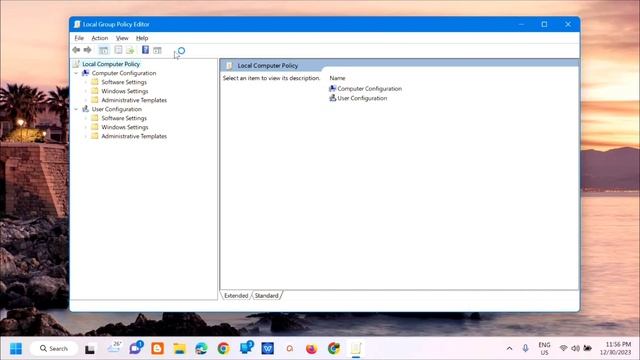The height and width of the screenshot is (360, 640).
Task: Switch to the Standard tab
Action: (267, 296)
